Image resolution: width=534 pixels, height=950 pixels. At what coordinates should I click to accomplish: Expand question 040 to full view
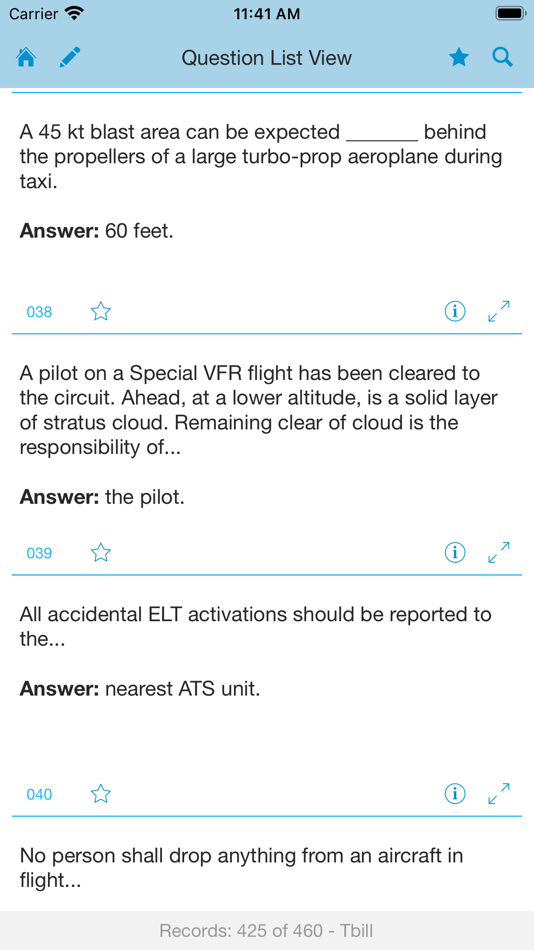coord(499,793)
